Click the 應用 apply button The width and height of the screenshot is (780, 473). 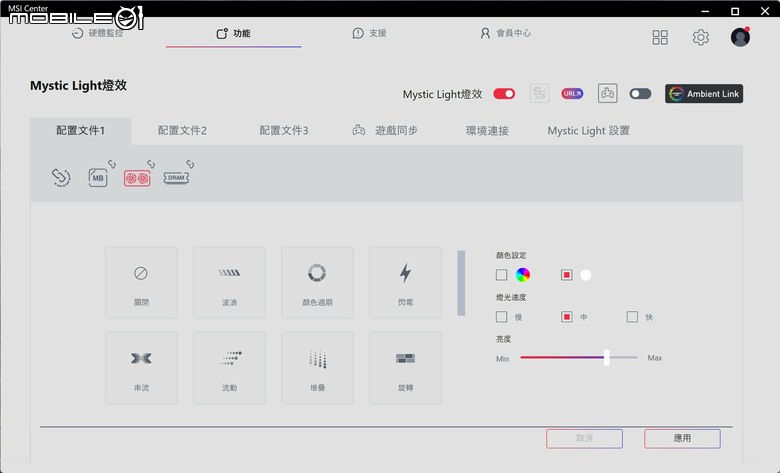(x=682, y=438)
